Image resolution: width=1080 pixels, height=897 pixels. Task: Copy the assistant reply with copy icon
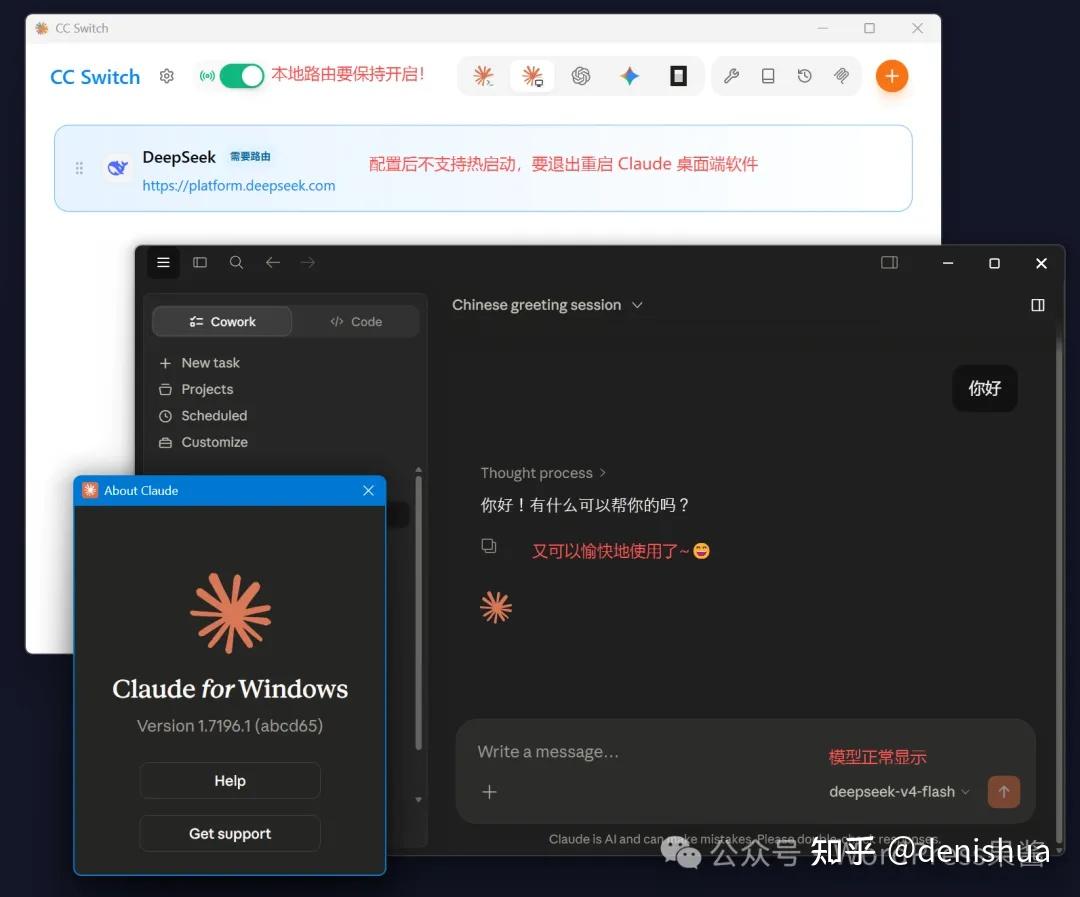click(488, 546)
